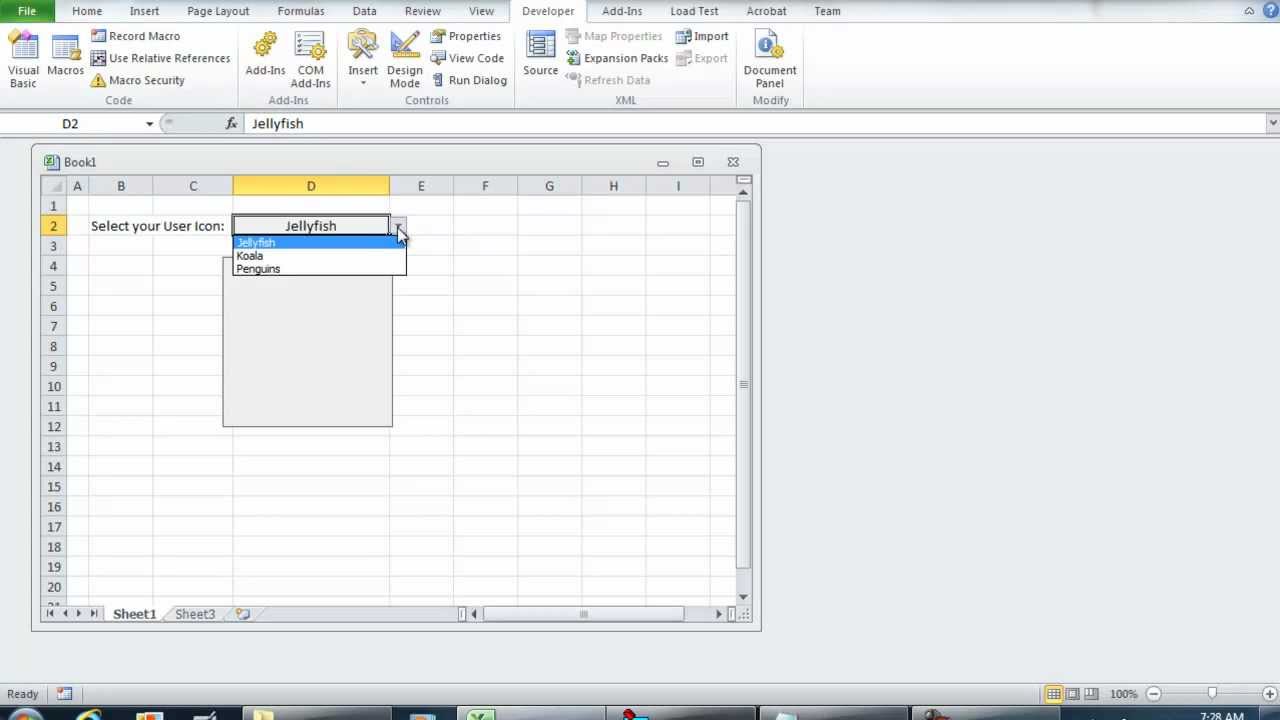Click the Insert Worksheet tab icon

coord(243,614)
